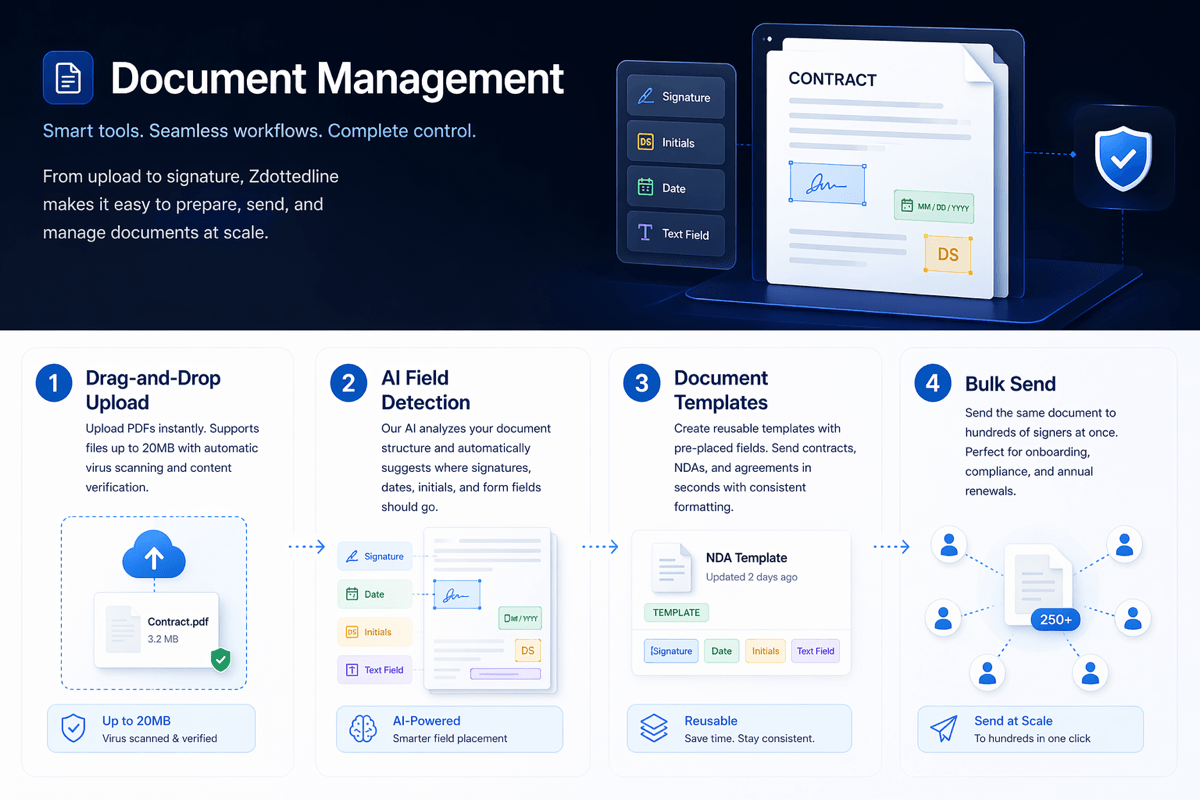Click the green TEMPLATE tag
The width and height of the screenshot is (1200, 800).
pos(677,612)
